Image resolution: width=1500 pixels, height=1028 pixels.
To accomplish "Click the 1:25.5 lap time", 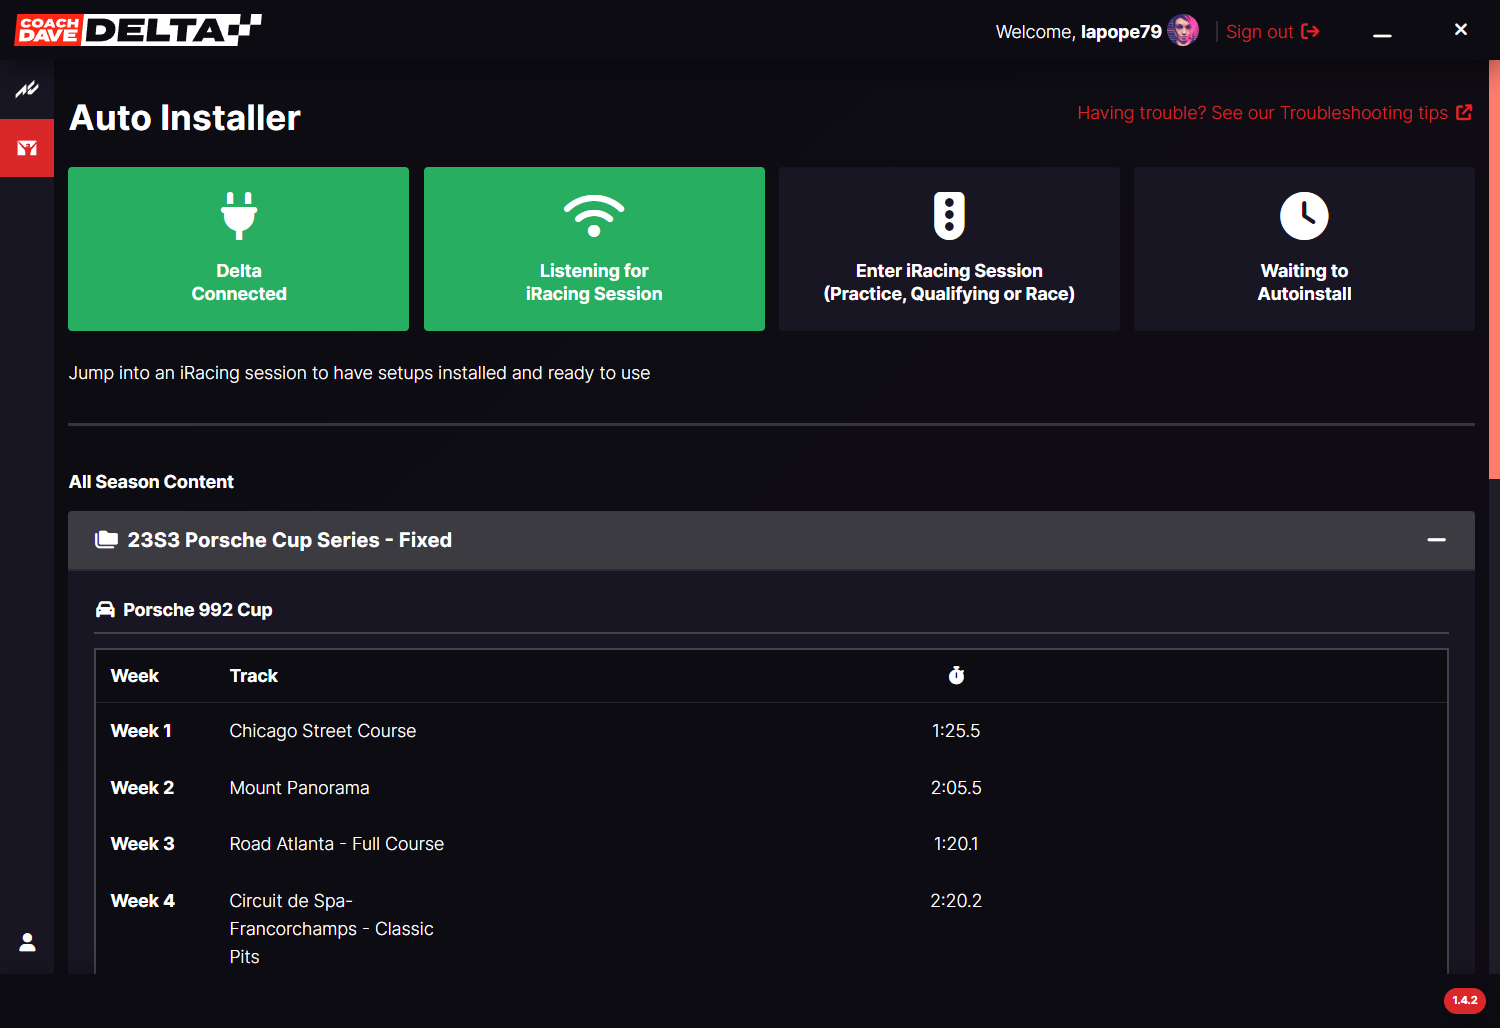I will (956, 731).
